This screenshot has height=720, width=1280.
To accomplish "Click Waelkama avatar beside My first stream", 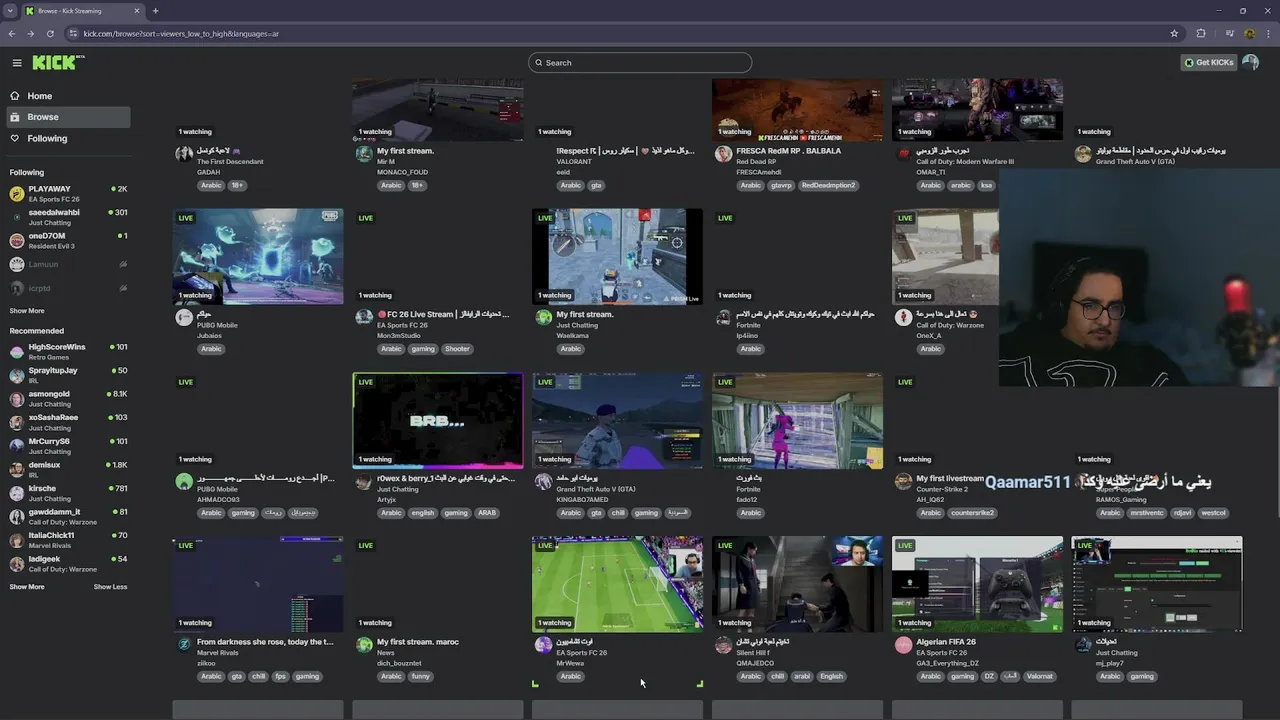I will [543, 317].
